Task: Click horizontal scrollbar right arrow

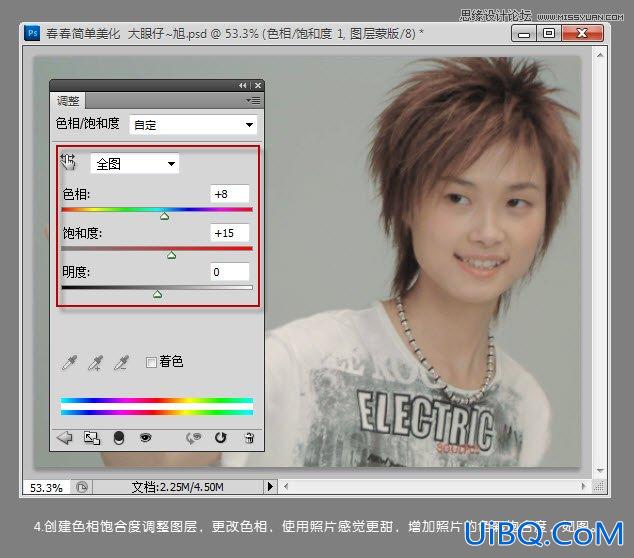Action: (x=583, y=486)
